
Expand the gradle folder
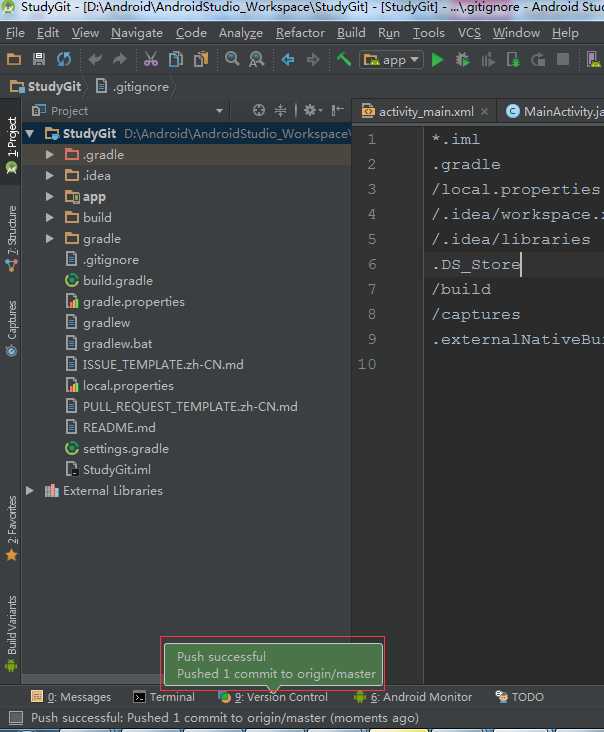(x=49, y=239)
